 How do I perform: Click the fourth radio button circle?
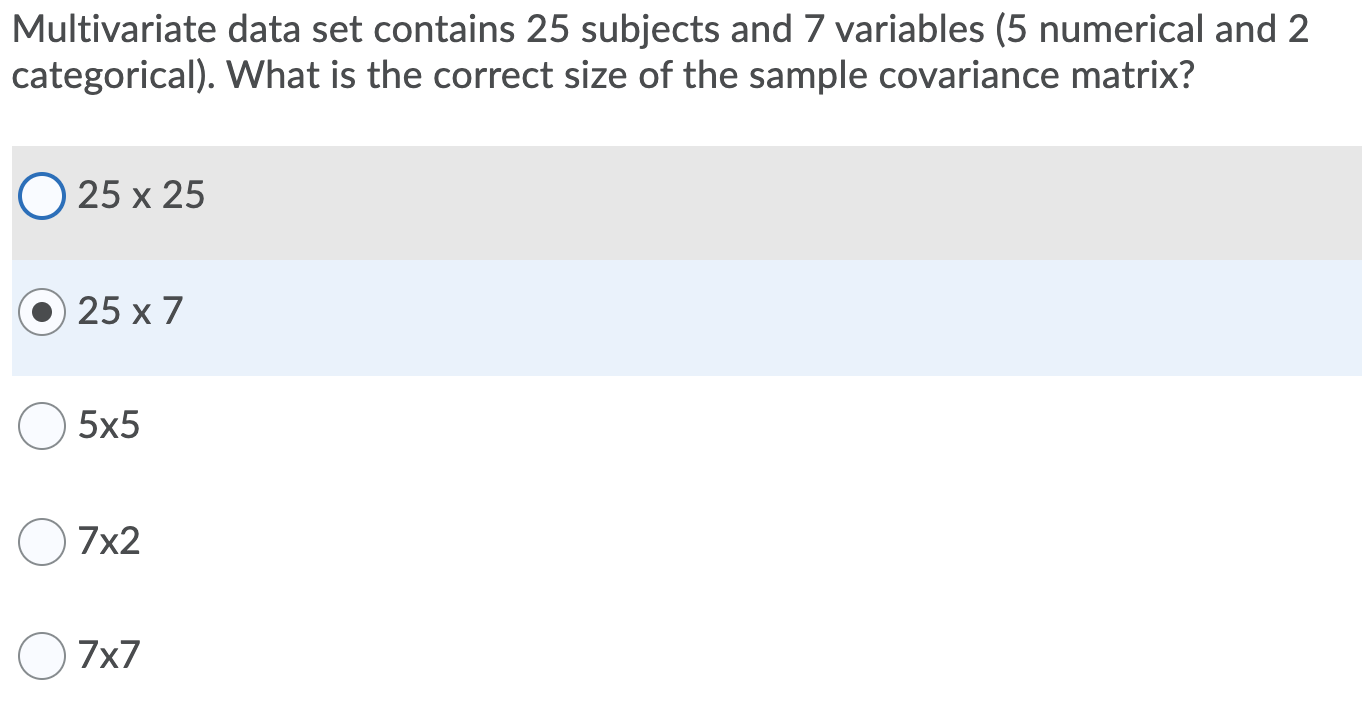[x=41, y=541]
